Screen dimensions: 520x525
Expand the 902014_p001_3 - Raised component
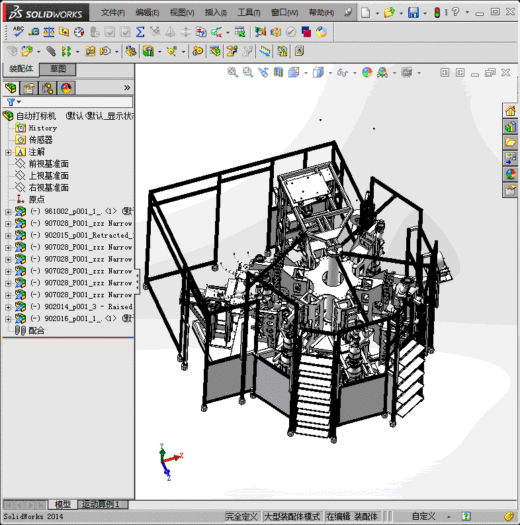pyautogui.click(x=8, y=307)
